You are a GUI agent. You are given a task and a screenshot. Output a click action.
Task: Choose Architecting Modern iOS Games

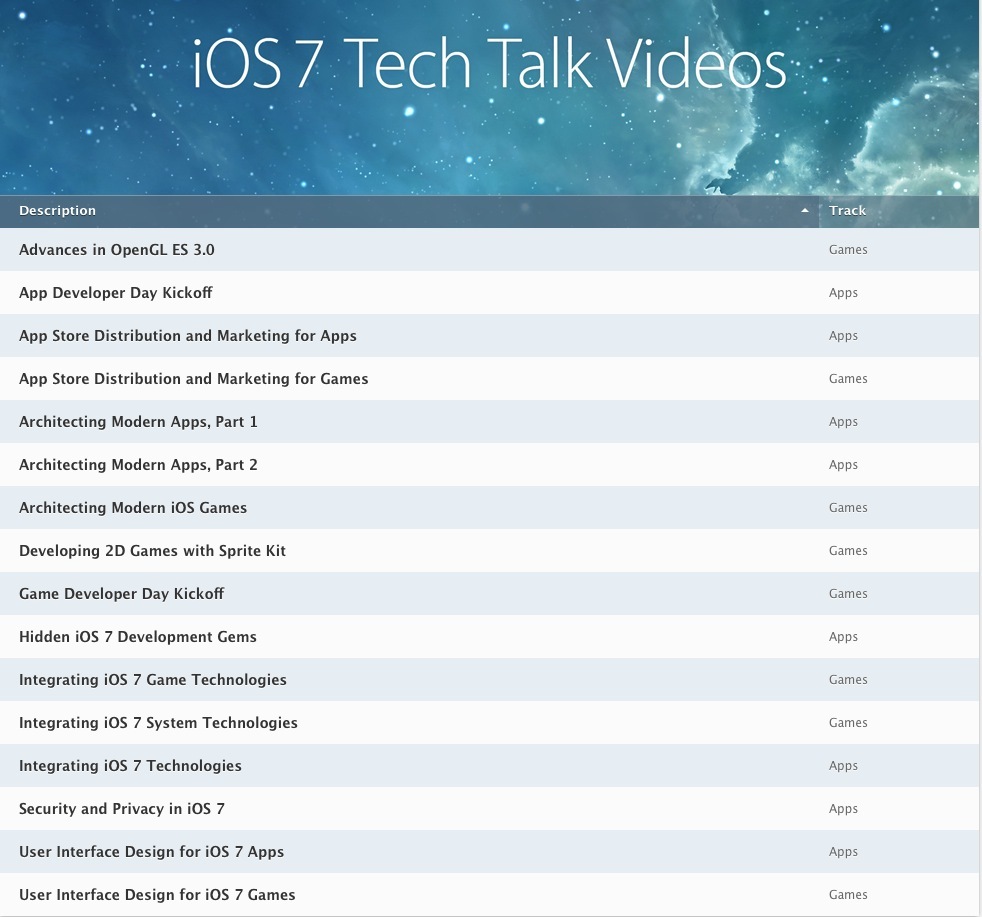133,508
